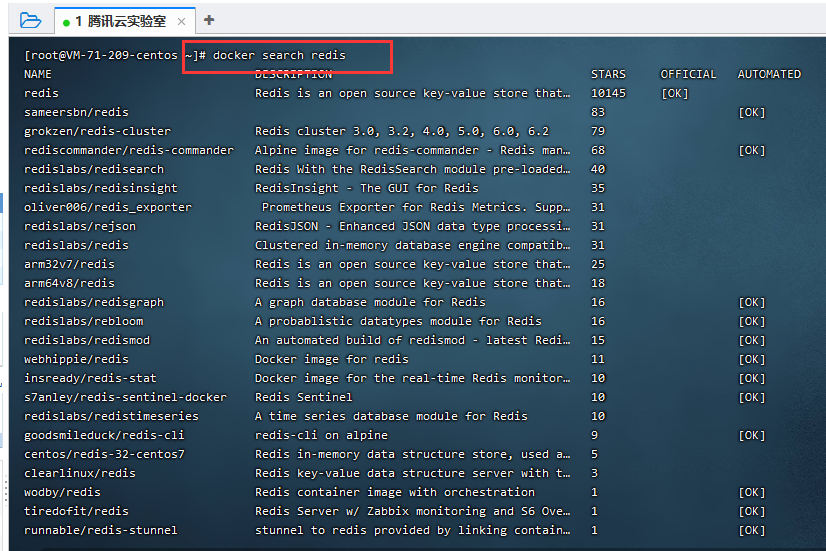This screenshot has width=826, height=551.
Task: Click the [OK] automated mark for sameersbn/redis
Action: point(752,112)
